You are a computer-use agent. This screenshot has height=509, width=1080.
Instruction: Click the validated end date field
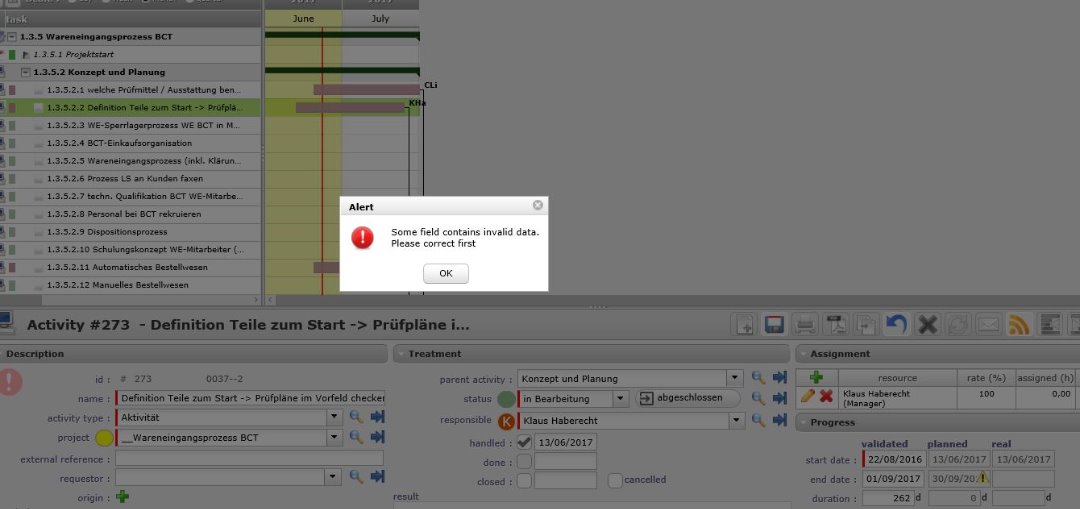click(891, 479)
